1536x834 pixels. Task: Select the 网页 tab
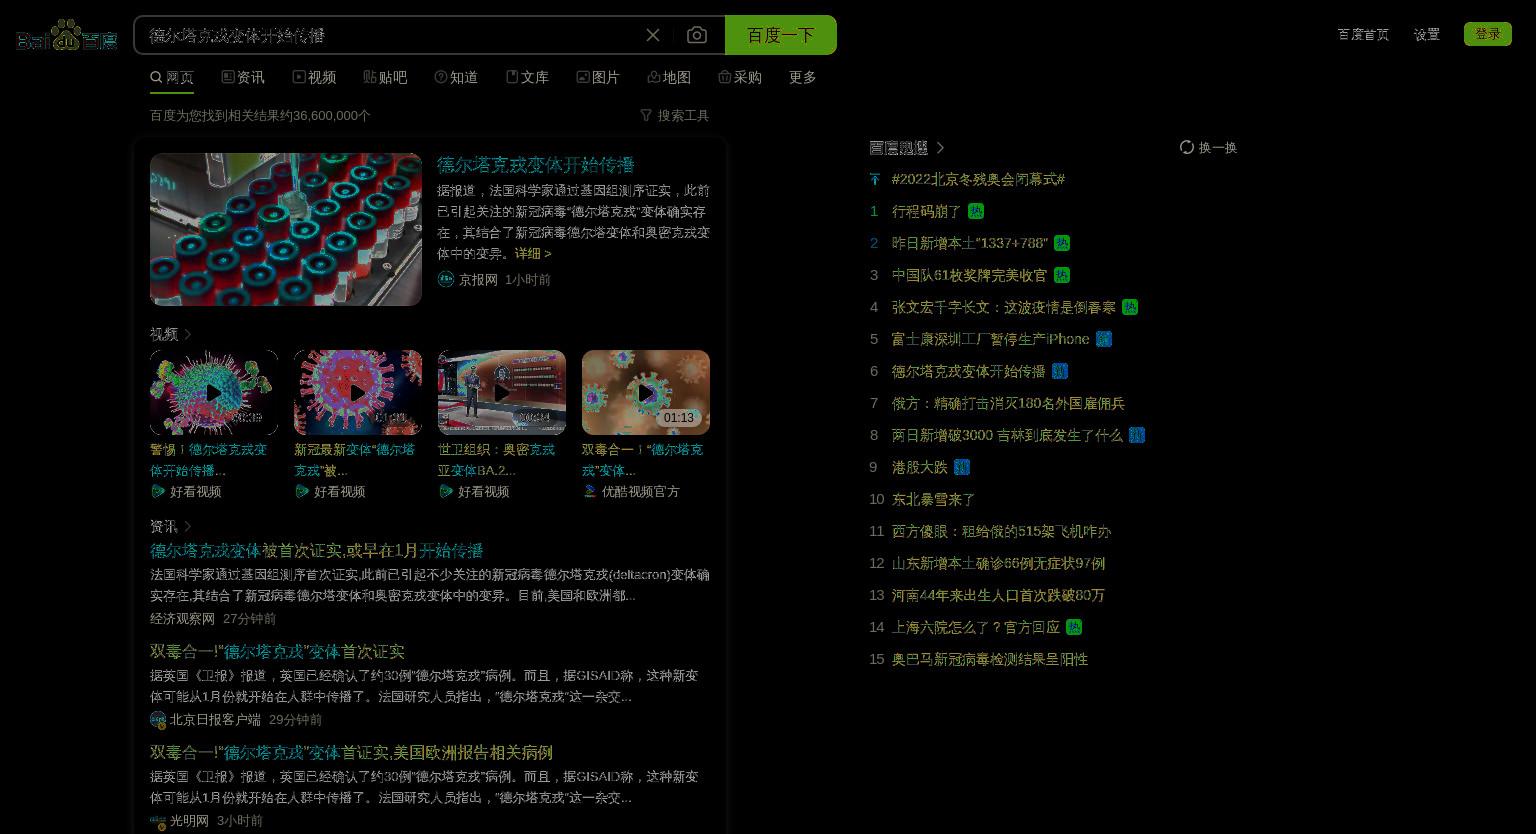(x=172, y=77)
